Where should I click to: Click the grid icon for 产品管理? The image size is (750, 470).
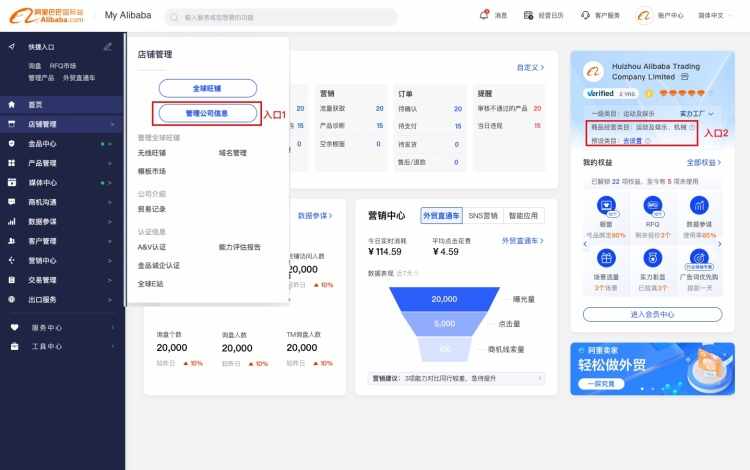coord(12,163)
